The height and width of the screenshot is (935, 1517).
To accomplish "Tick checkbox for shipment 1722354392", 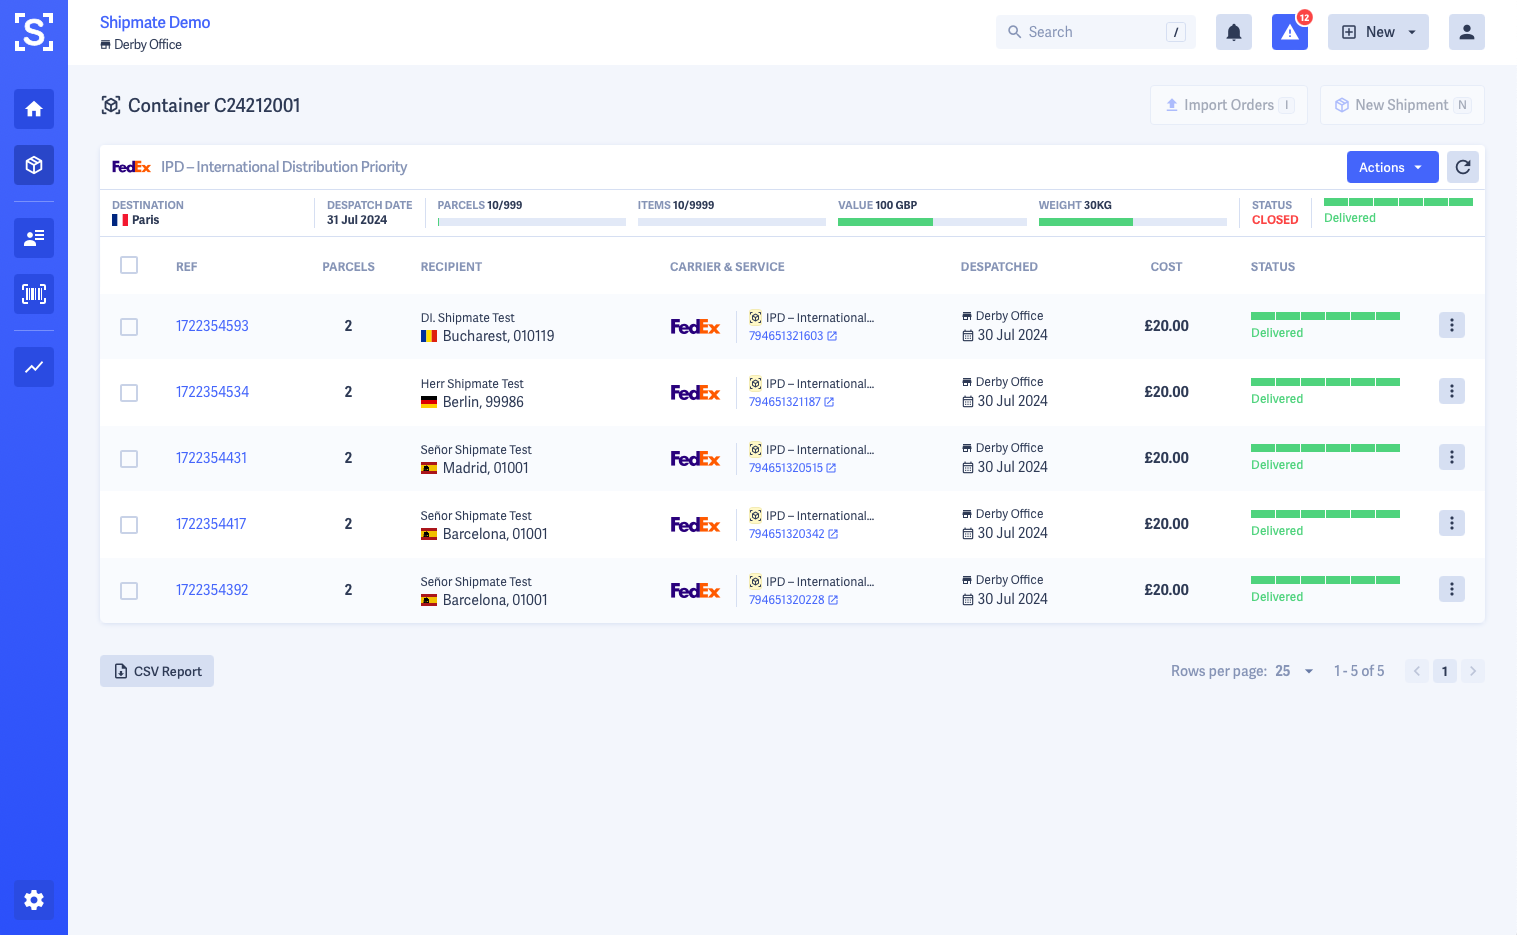I will coord(129,591).
